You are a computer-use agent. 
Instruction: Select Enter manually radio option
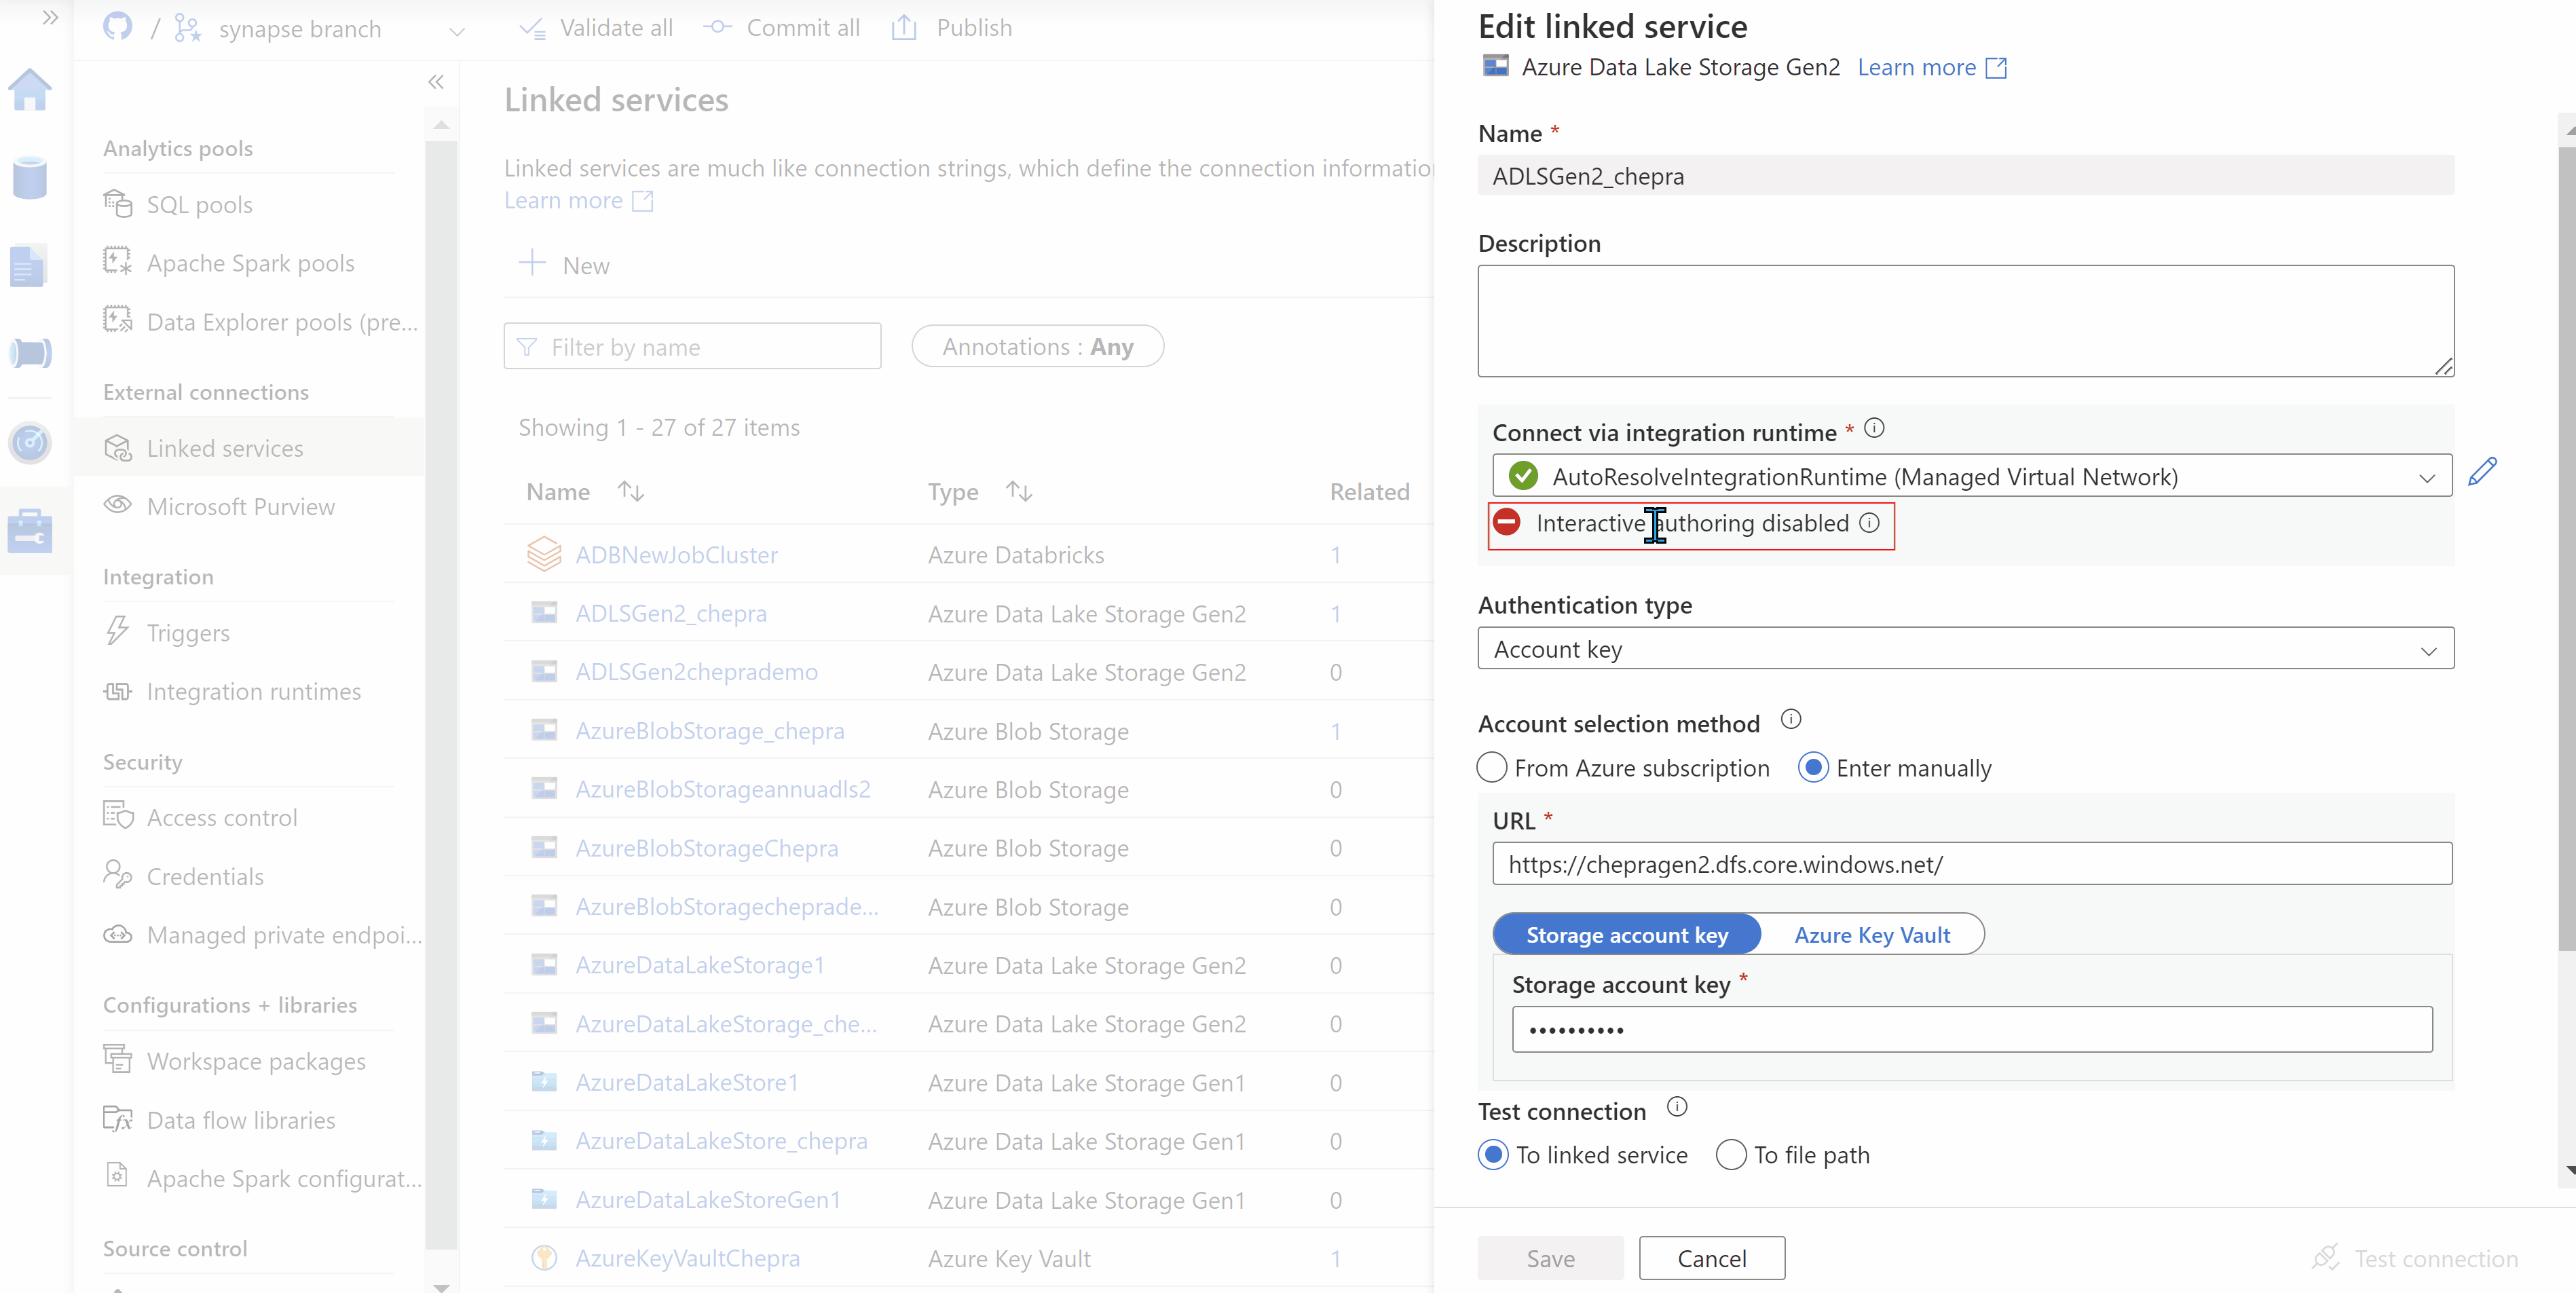(x=1813, y=768)
